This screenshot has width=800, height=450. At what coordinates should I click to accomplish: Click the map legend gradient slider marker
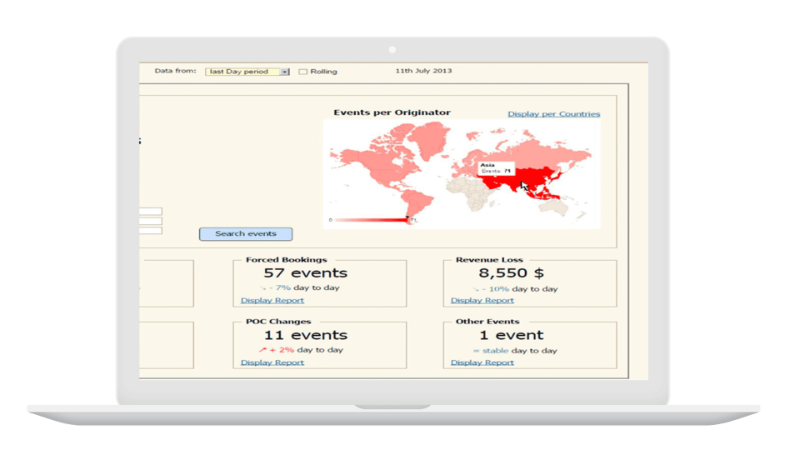(408, 219)
